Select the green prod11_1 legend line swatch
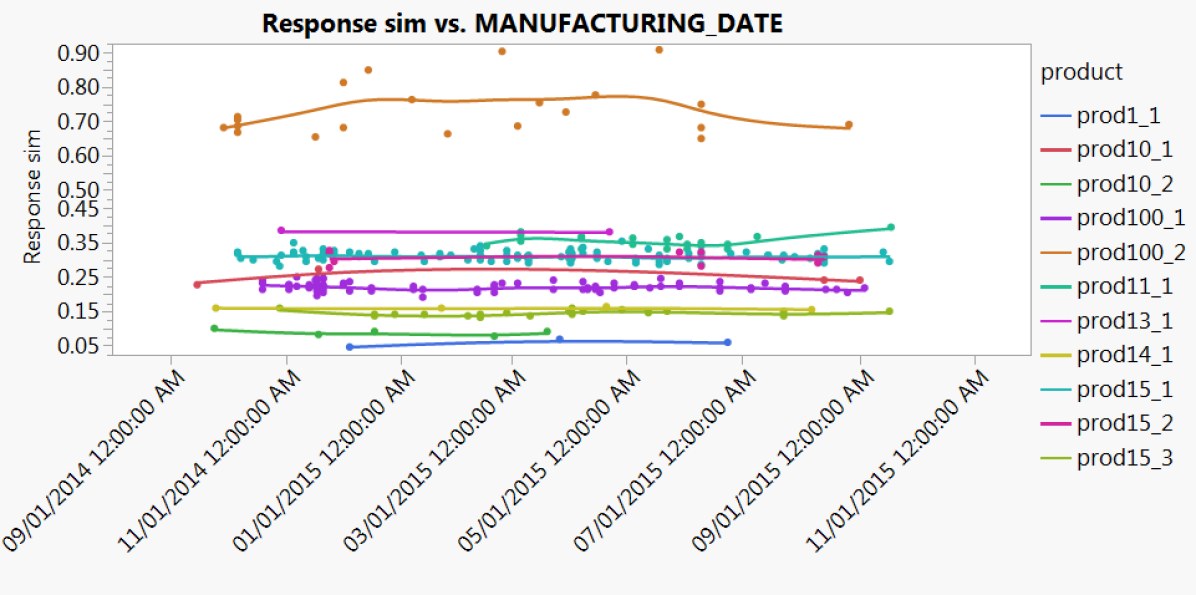 [x=1055, y=288]
